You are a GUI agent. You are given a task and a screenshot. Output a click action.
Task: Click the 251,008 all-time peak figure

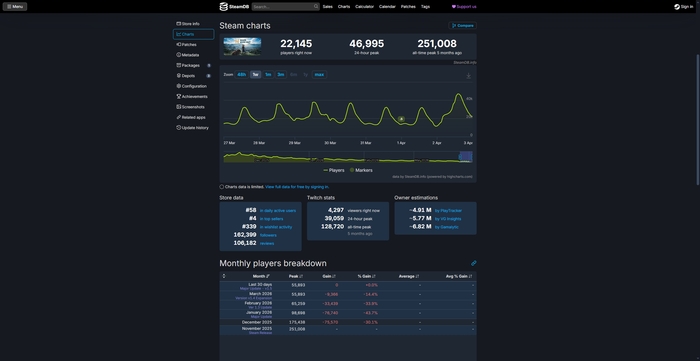pyautogui.click(x=437, y=44)
